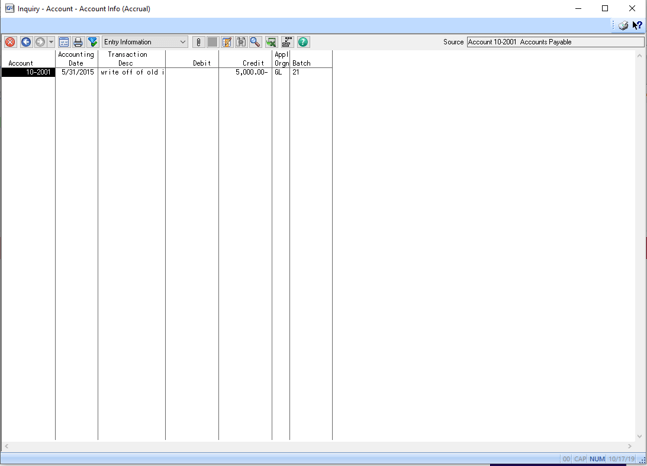Click the horizontal scrollbar left arrow
This screenshot has width=647, height=466.
pos(6,446)
